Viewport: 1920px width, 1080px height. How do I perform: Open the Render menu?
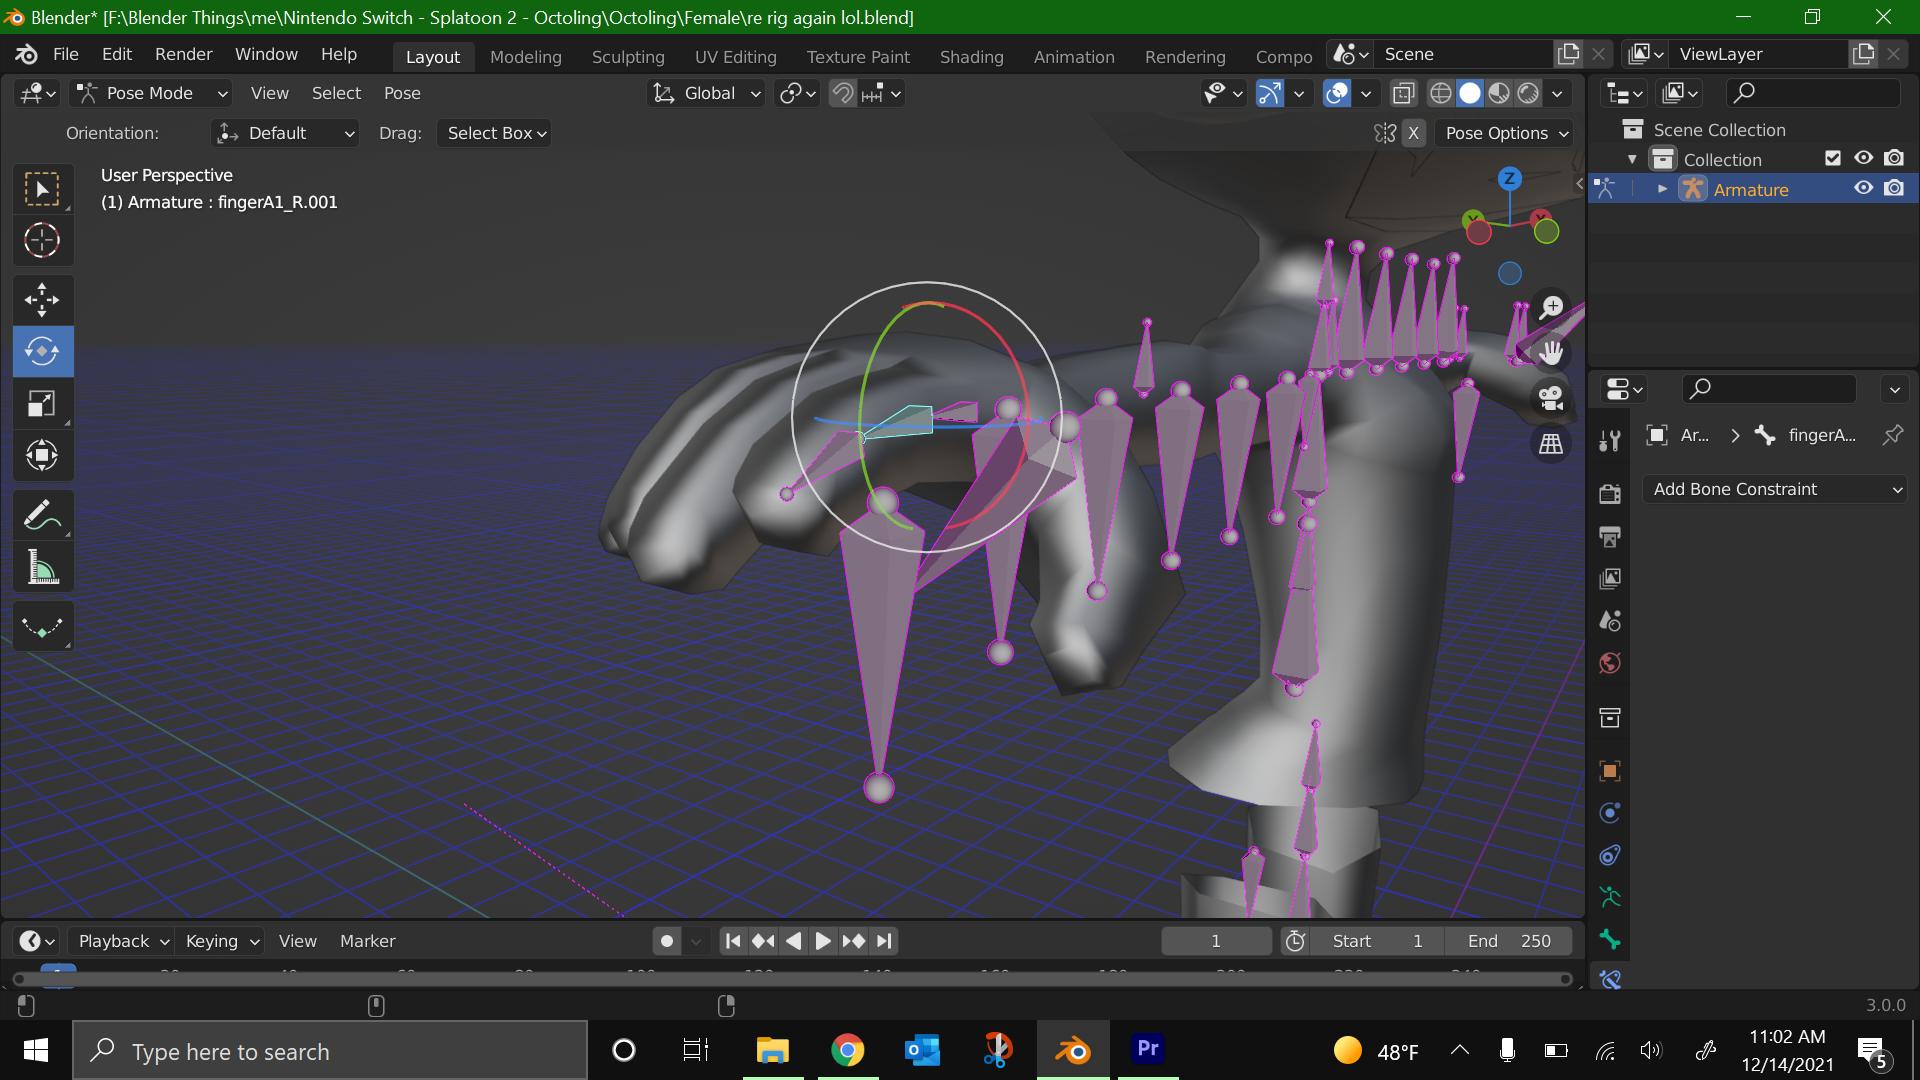tap(184, 54)
